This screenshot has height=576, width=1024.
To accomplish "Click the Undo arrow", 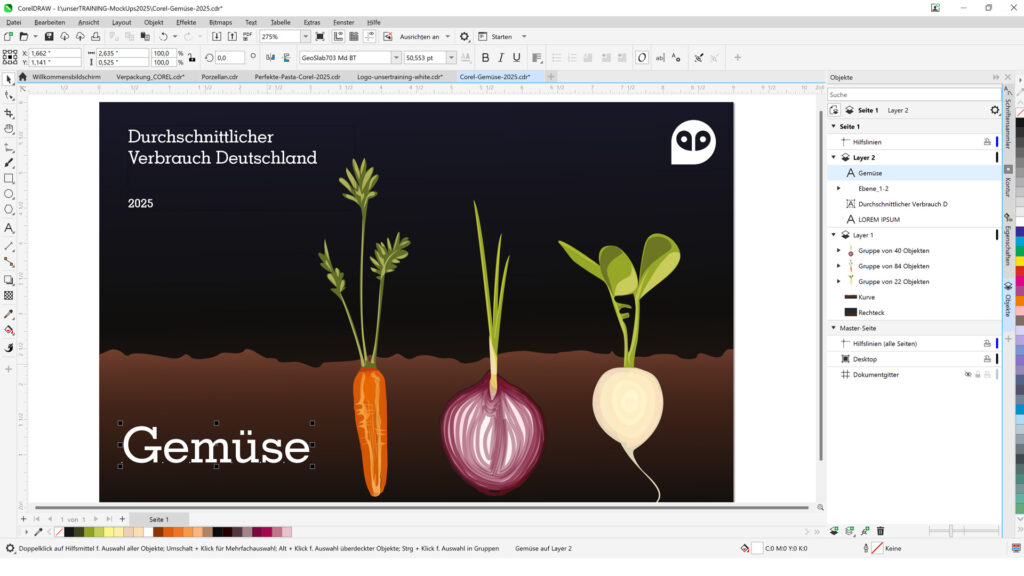I will pos(163,37).
